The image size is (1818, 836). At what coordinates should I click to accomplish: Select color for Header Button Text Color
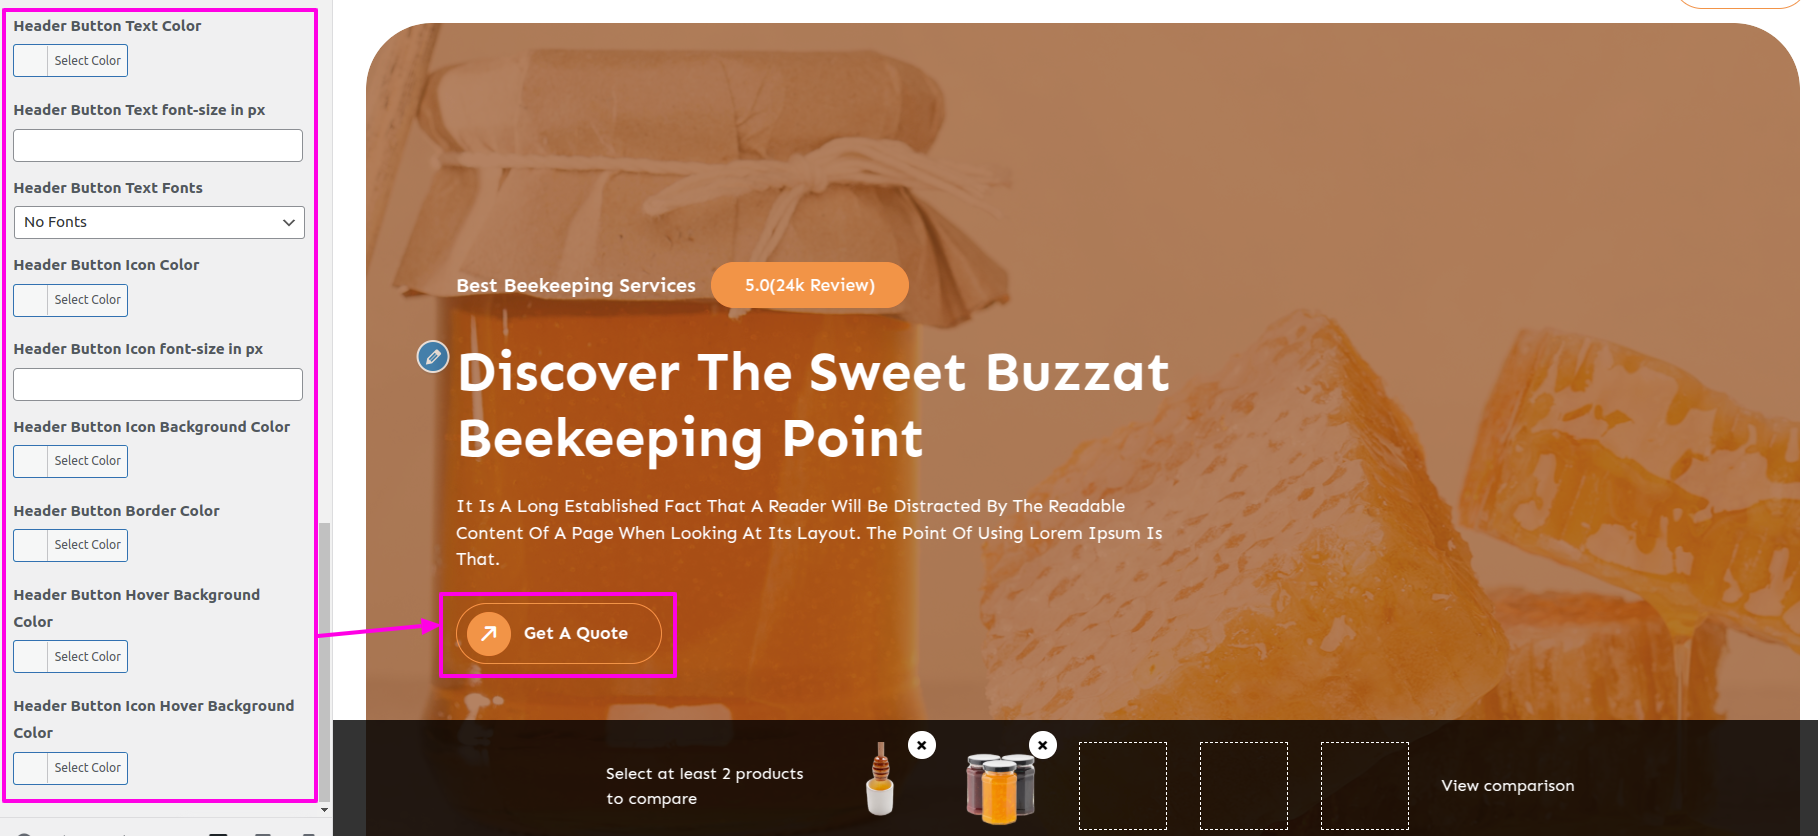tap(71, 61)
